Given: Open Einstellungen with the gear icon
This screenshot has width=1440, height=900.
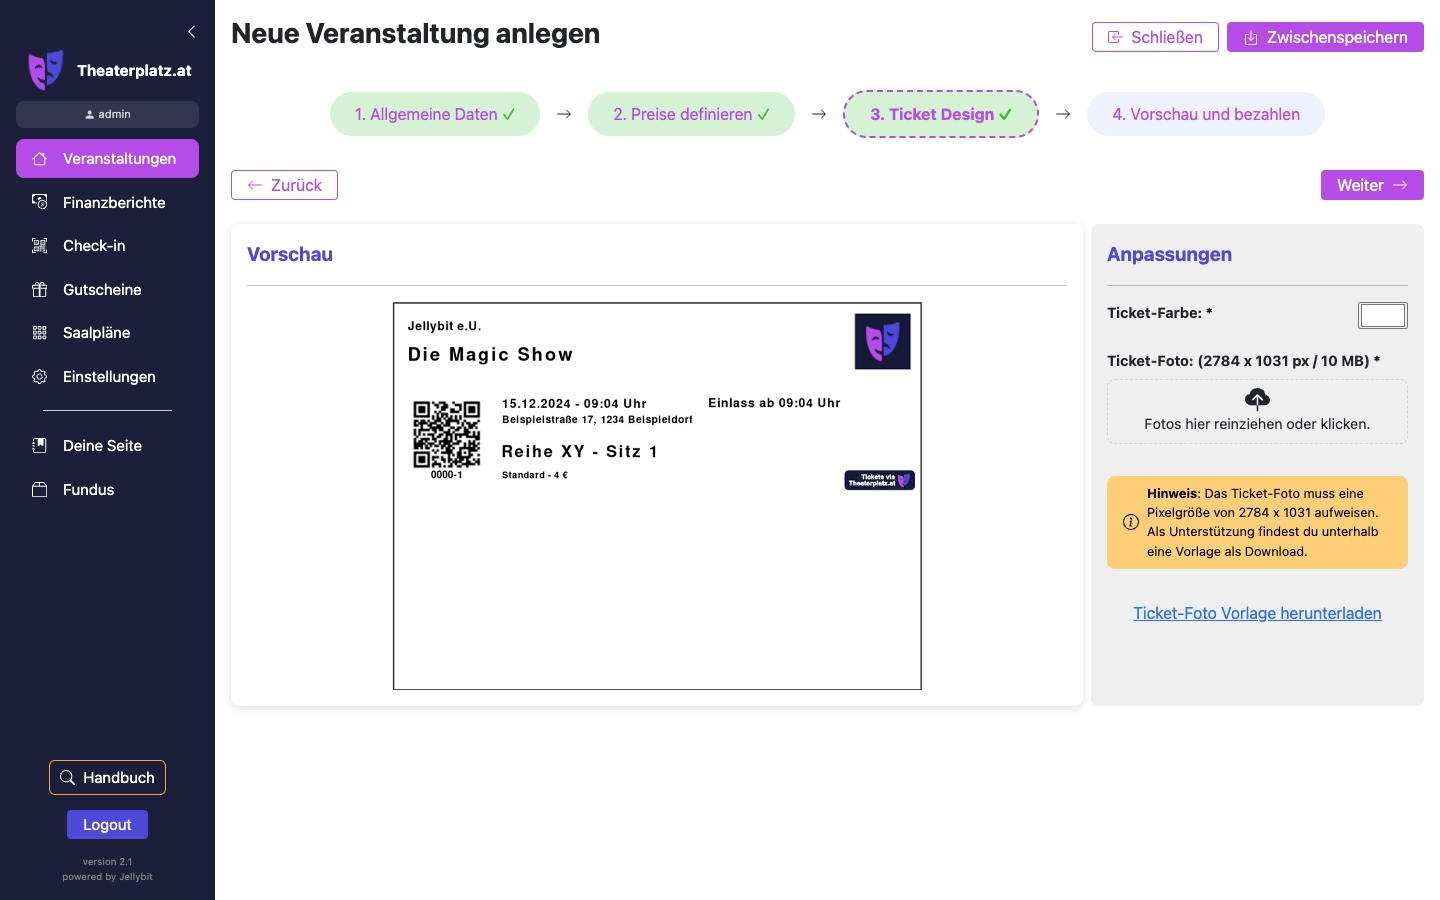Looking at the screenshot, I should click(x=40, y=376).
